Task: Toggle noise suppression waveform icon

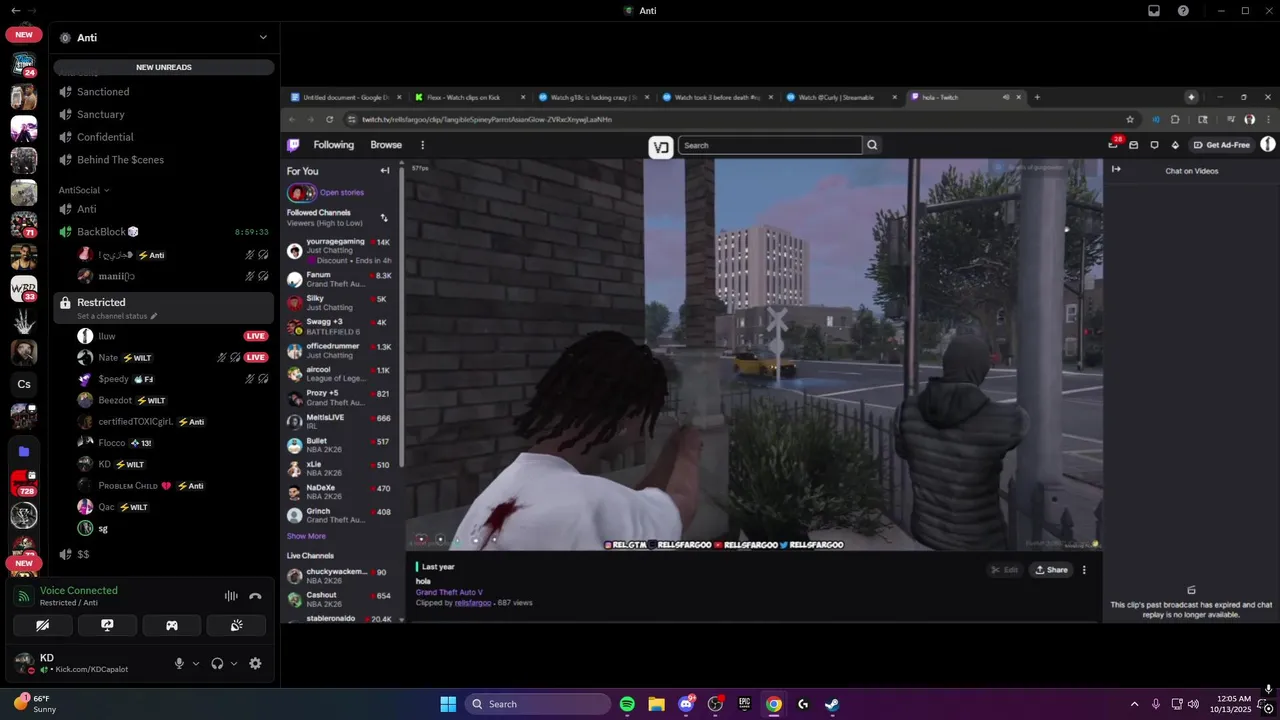Action: point(231,596)
